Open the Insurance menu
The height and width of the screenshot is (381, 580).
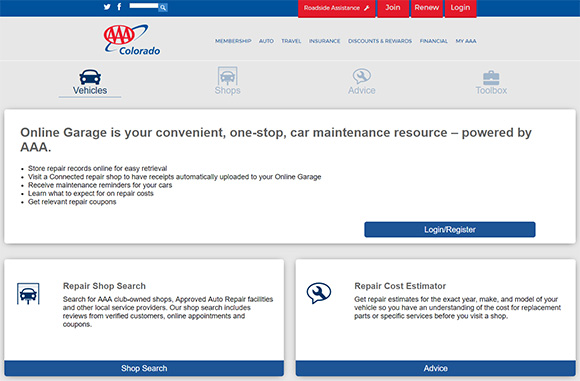click(324, 41)
